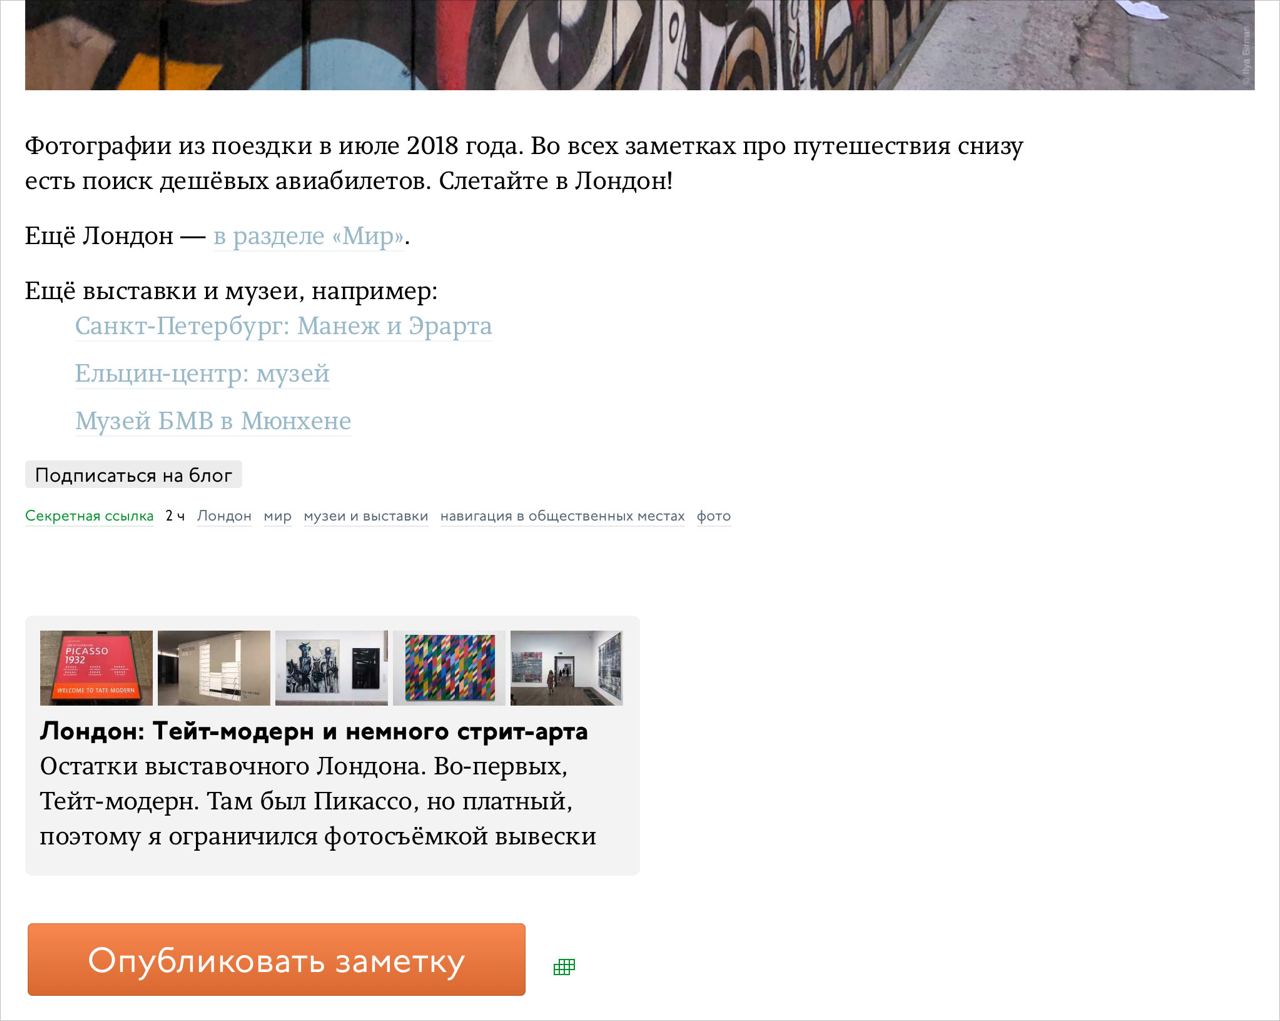Click the black-and-white painting thumbnail
The width and height of the screenshot is (1280, 1021).
click(x=331, y=668)
